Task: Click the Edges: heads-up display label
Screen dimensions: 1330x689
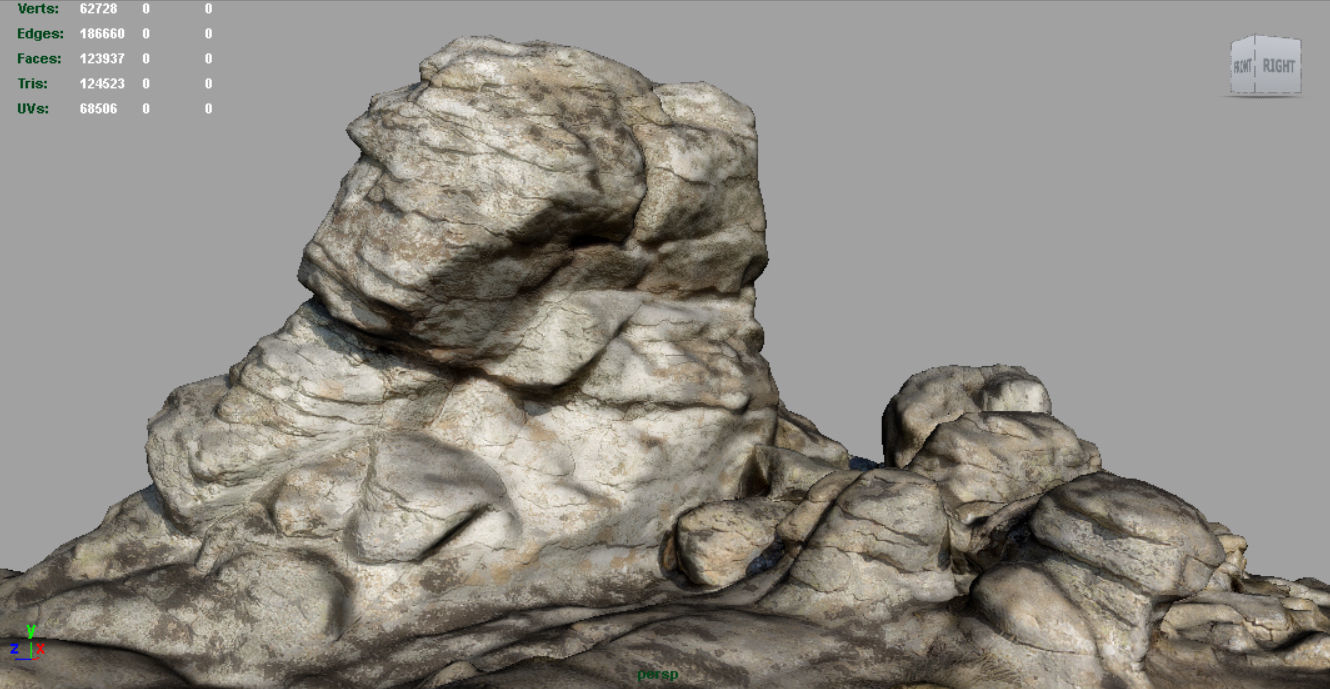Action: pyautogui.click(x=39, y=34)
